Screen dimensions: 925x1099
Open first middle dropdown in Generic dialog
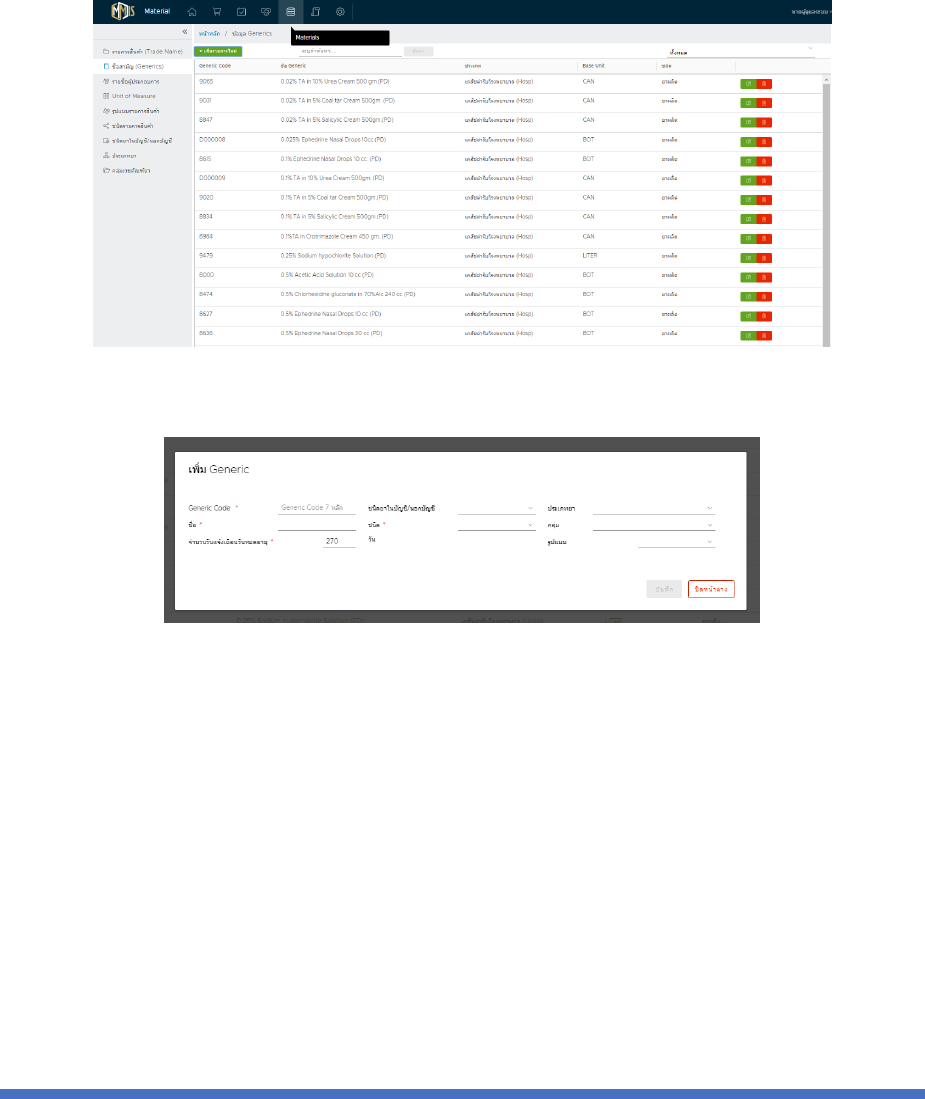pyautogui.click(x=497, y=507)
